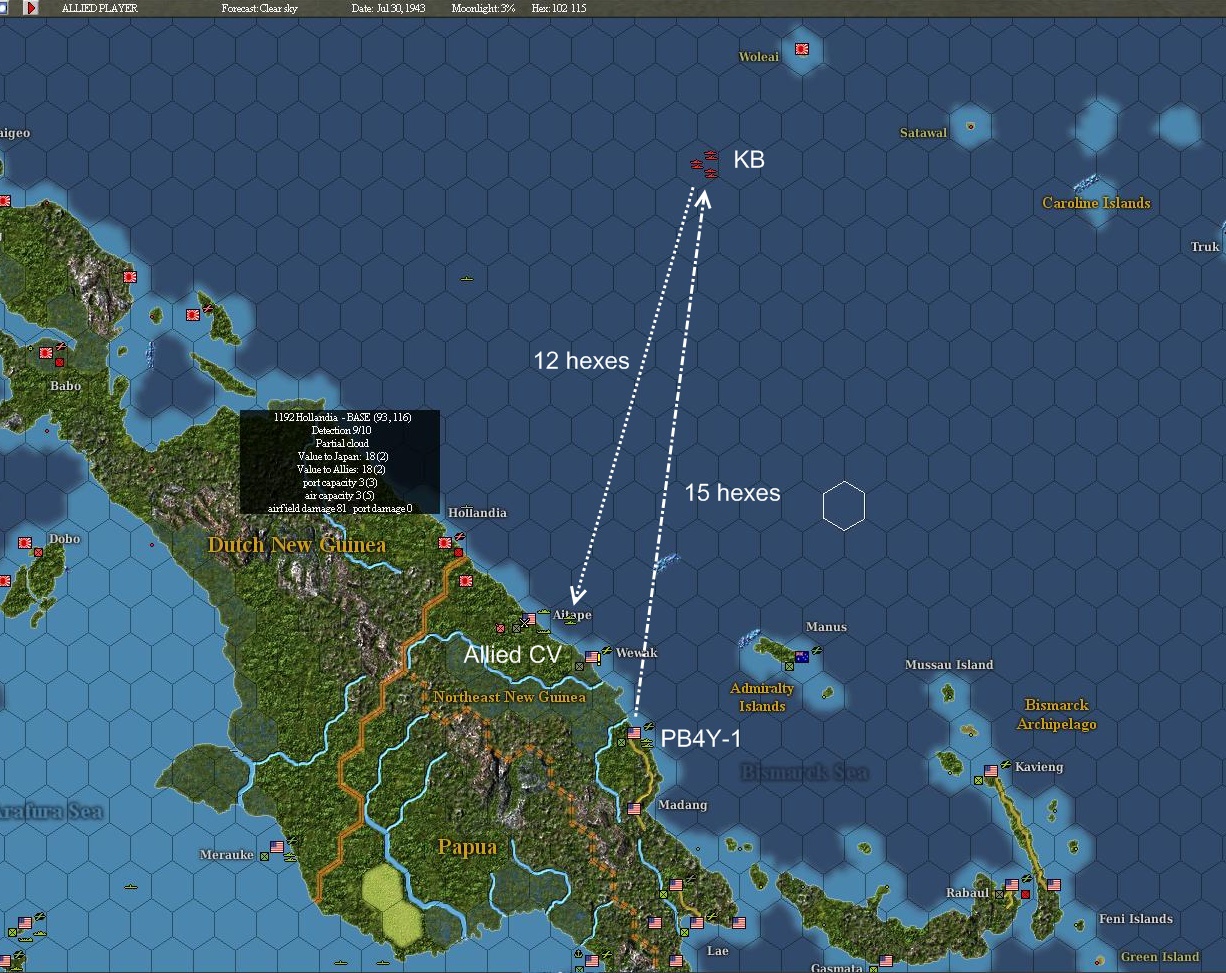Click the Lae map label
The image size is (1226, 973).
717,951
